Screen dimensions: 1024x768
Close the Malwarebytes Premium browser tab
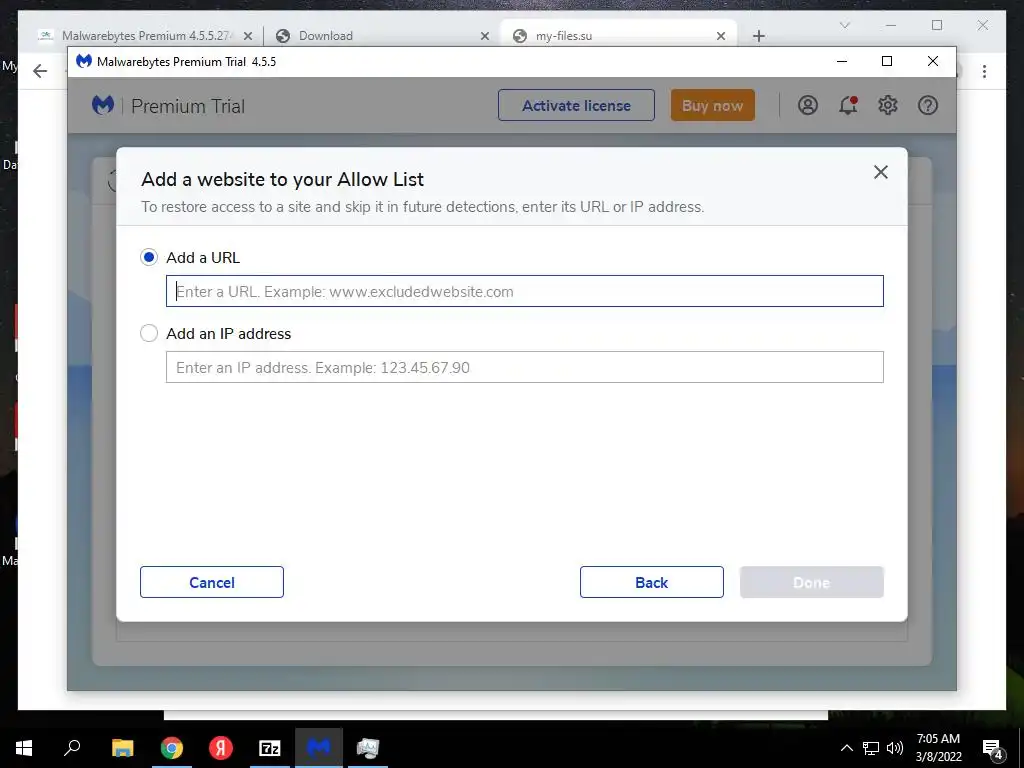point(248,36)
